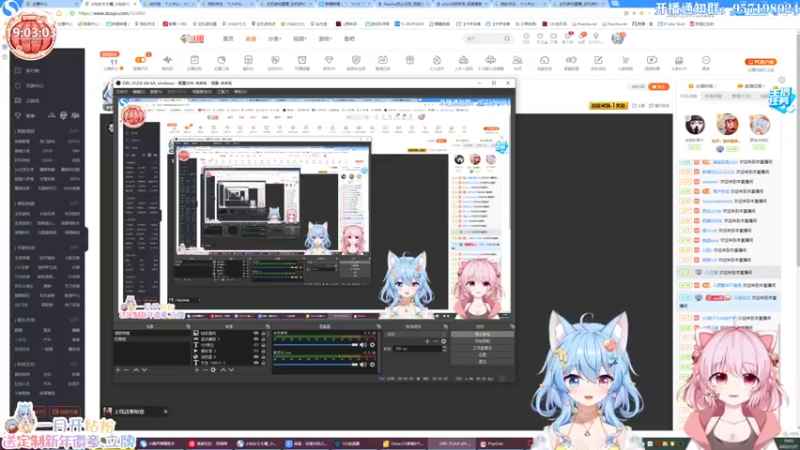The height and width of the screenshot is (450, 800).
Task: Move the selected scene down in OBS
Action: point(144,369)
